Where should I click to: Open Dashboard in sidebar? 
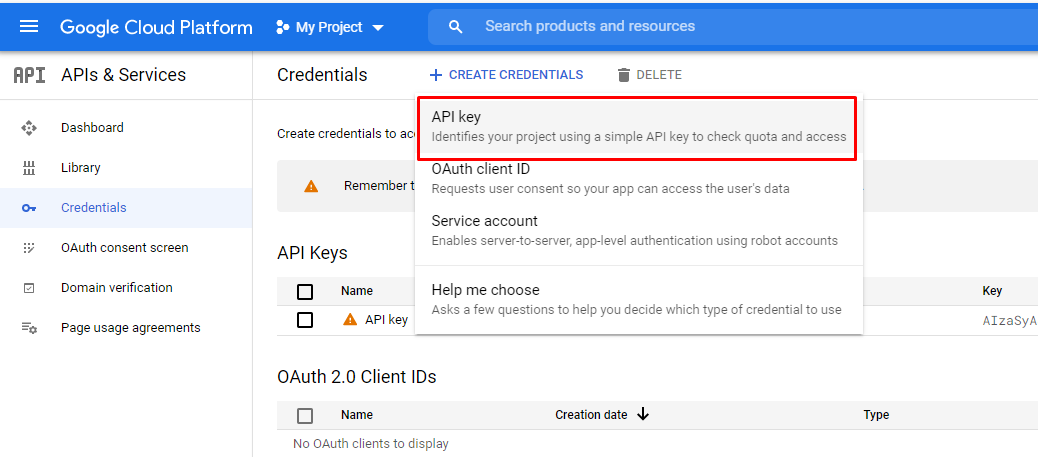126,128
